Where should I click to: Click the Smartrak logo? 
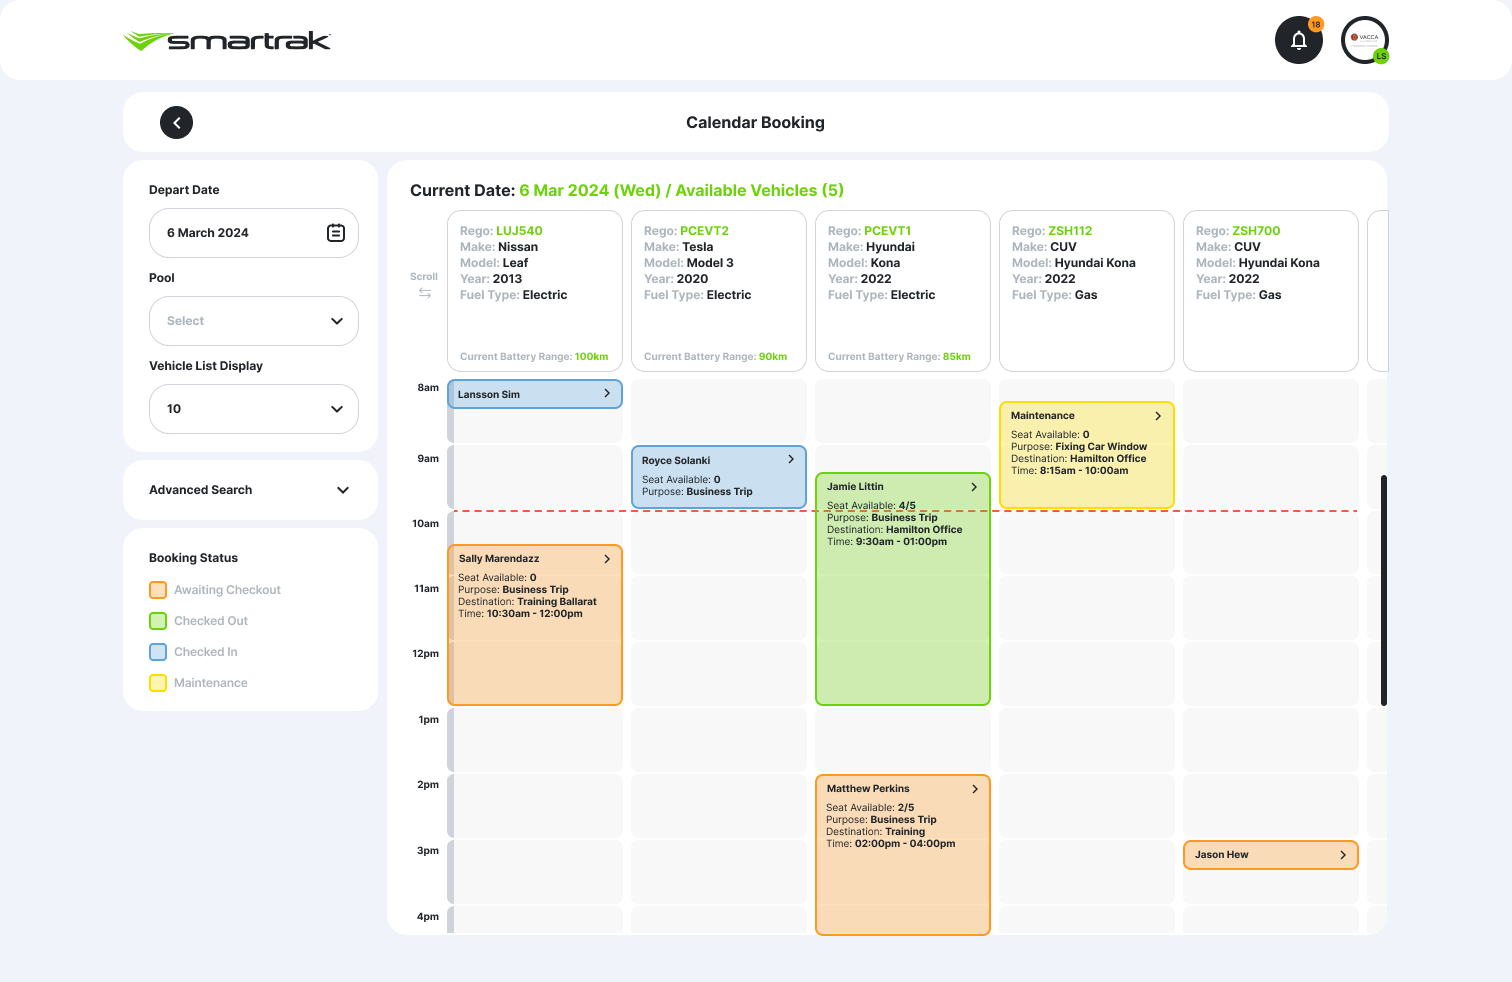pos(227,41)
